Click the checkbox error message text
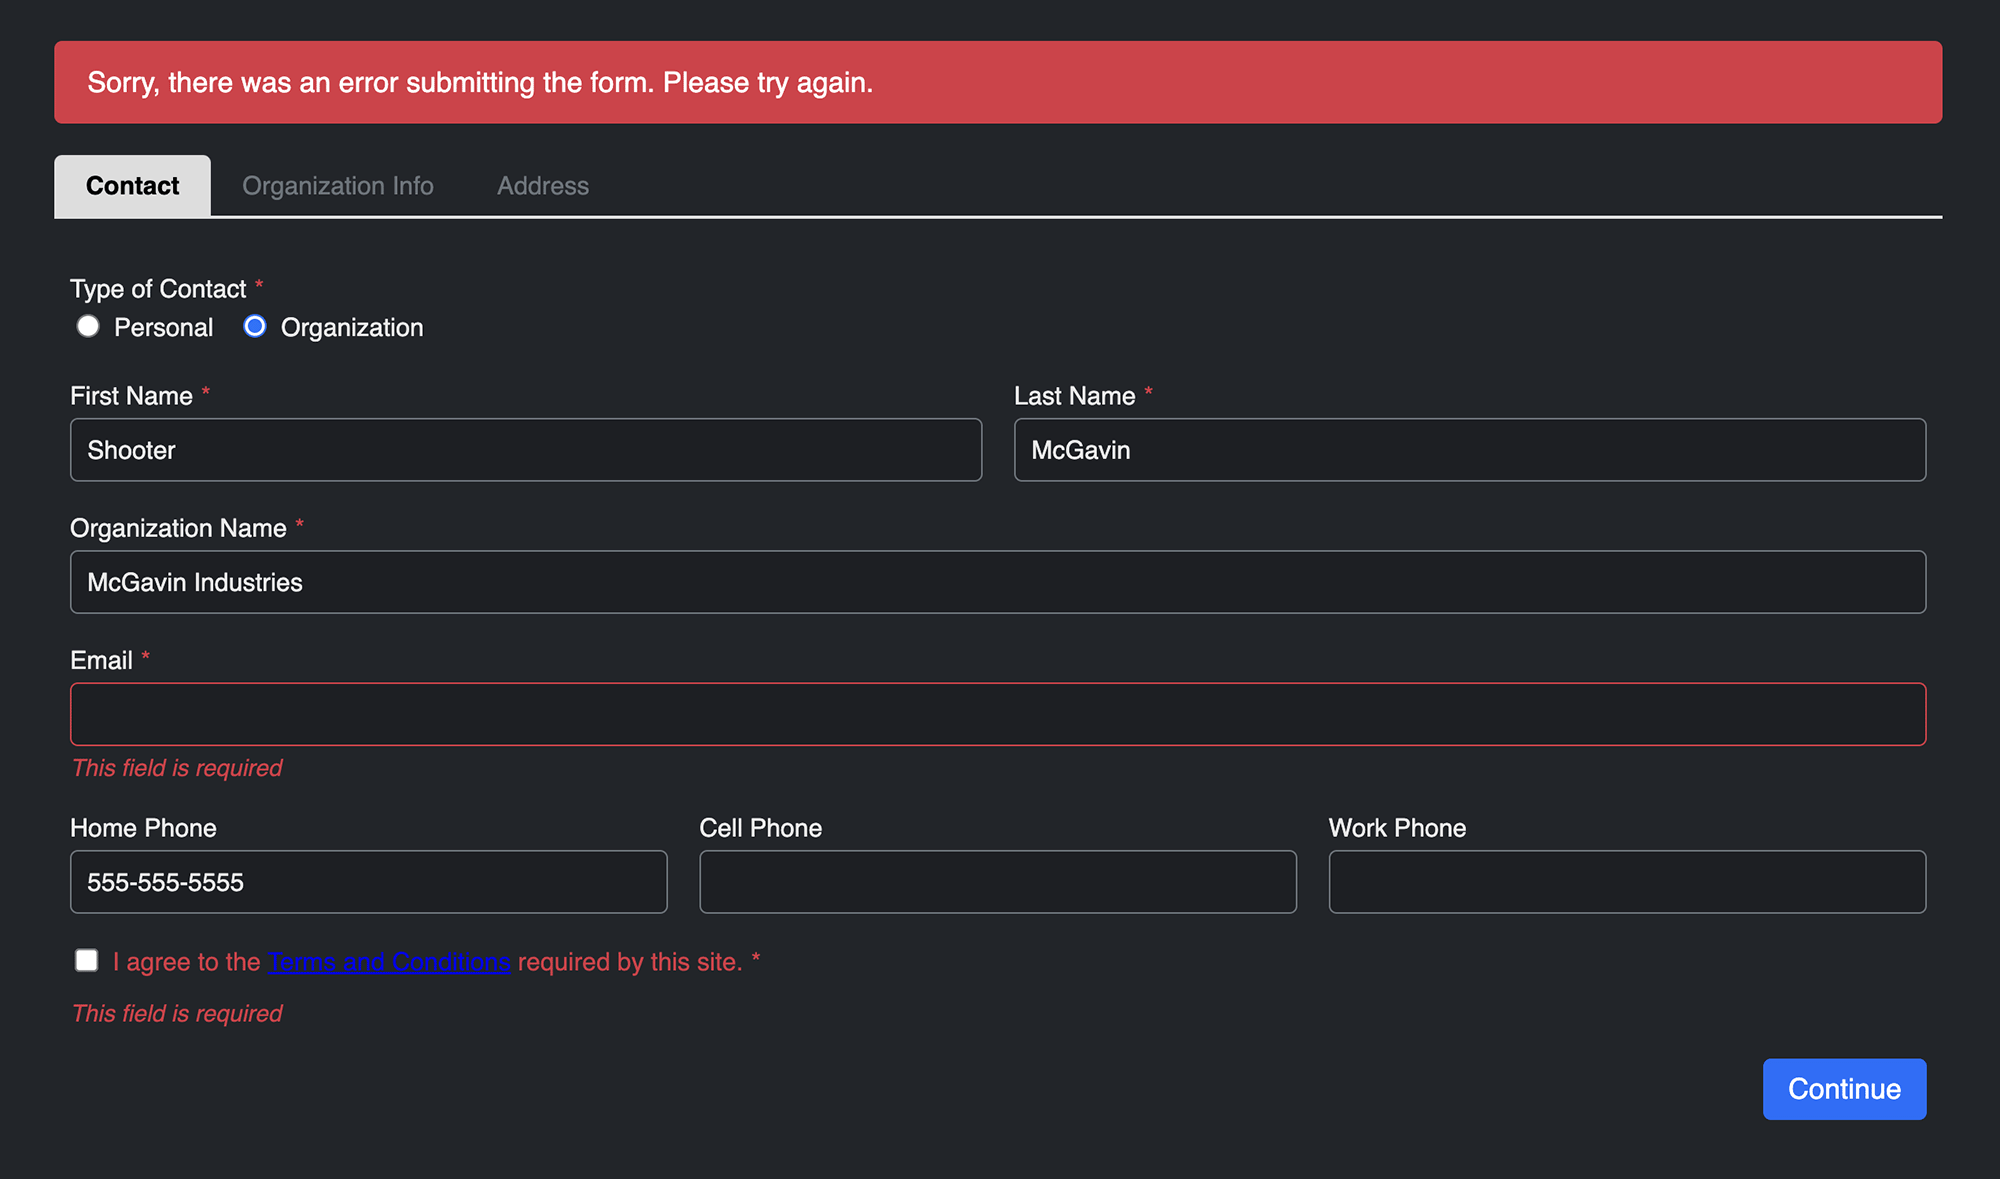Screen dimensions: 2000x1179 click(x=176, y=1013)
